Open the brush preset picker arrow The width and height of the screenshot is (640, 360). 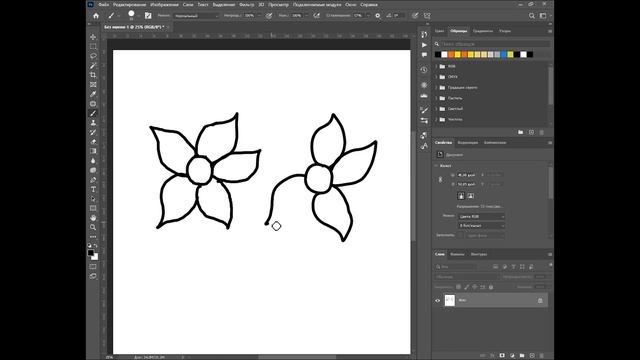pos(139,16)
